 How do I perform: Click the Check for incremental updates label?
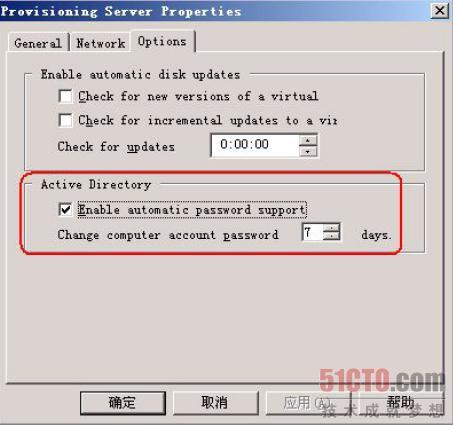[207, 120]
